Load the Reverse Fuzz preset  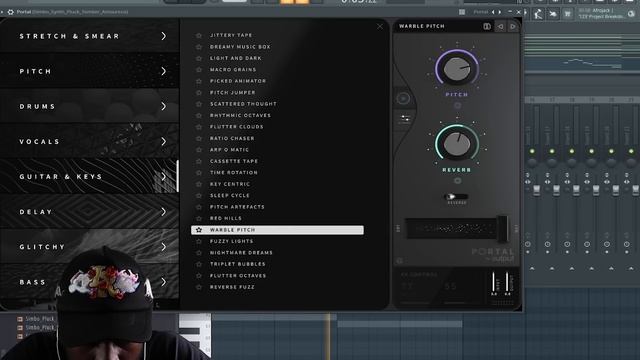click(x=232, y=287)
